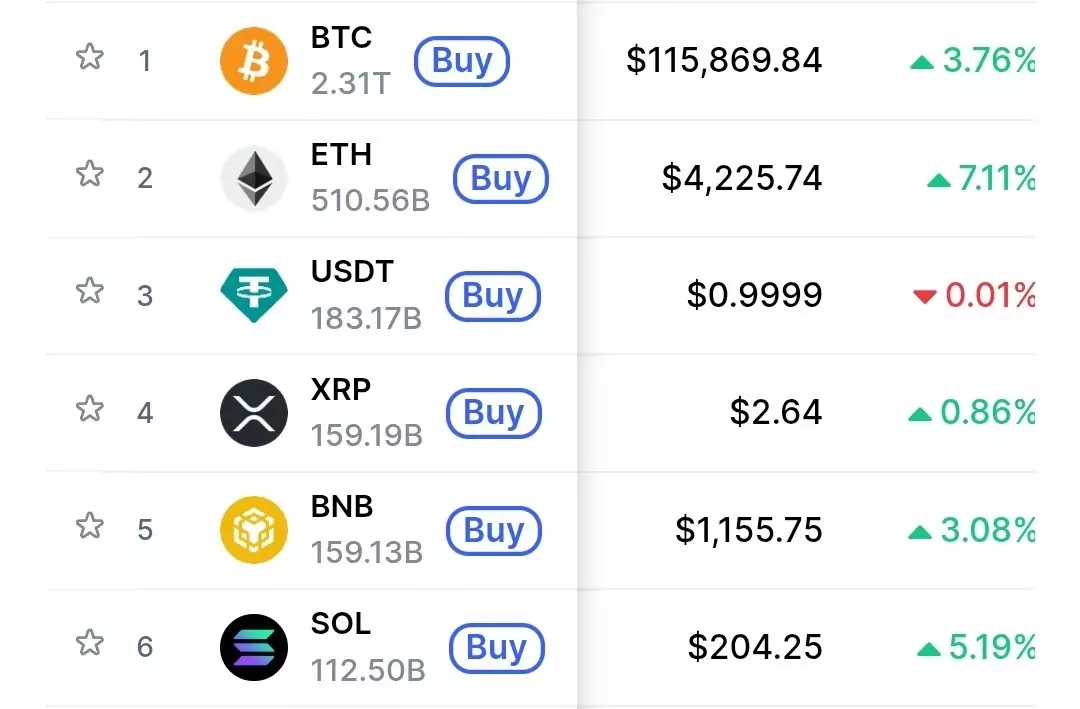Click the Ethereum diamond logo icon

(x=254, y=179)
